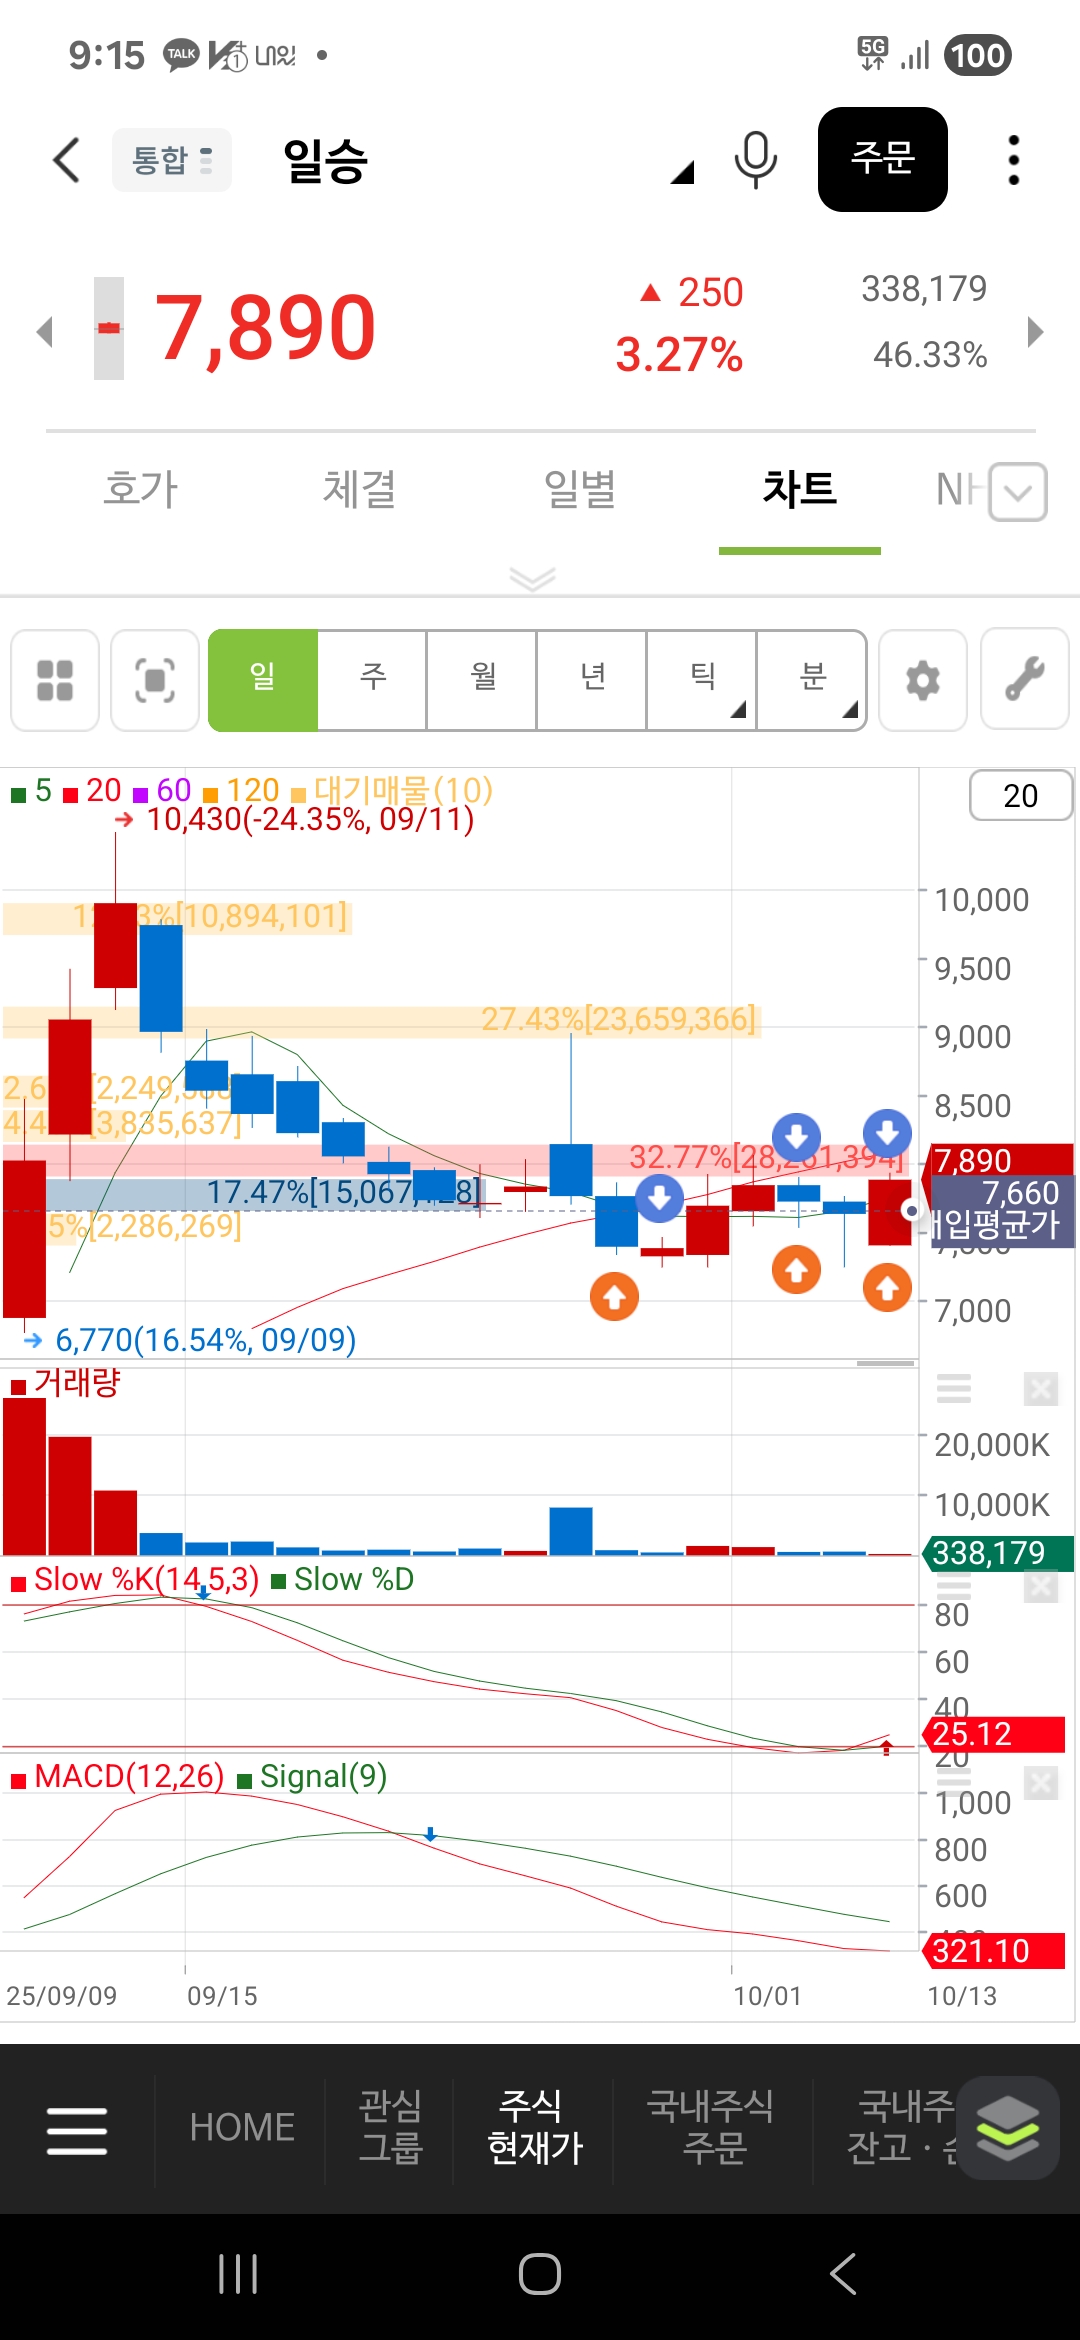Switch to the 체결 tab

coord(359,490)
